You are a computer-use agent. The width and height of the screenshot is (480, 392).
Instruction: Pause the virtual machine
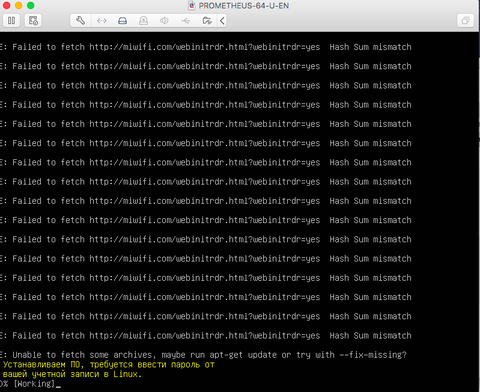[x=11, y=21]
